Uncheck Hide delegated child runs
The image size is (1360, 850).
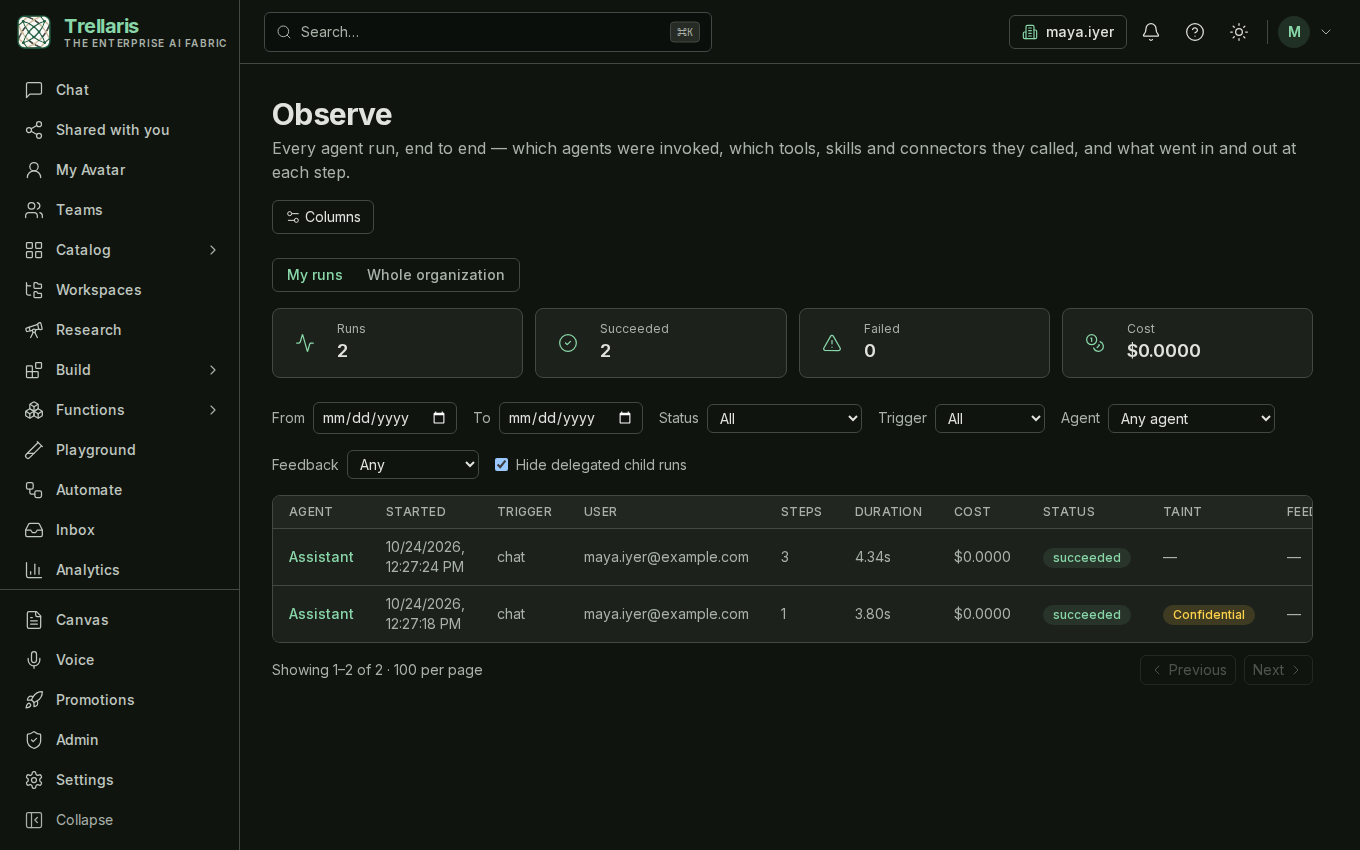click(501, 465)
